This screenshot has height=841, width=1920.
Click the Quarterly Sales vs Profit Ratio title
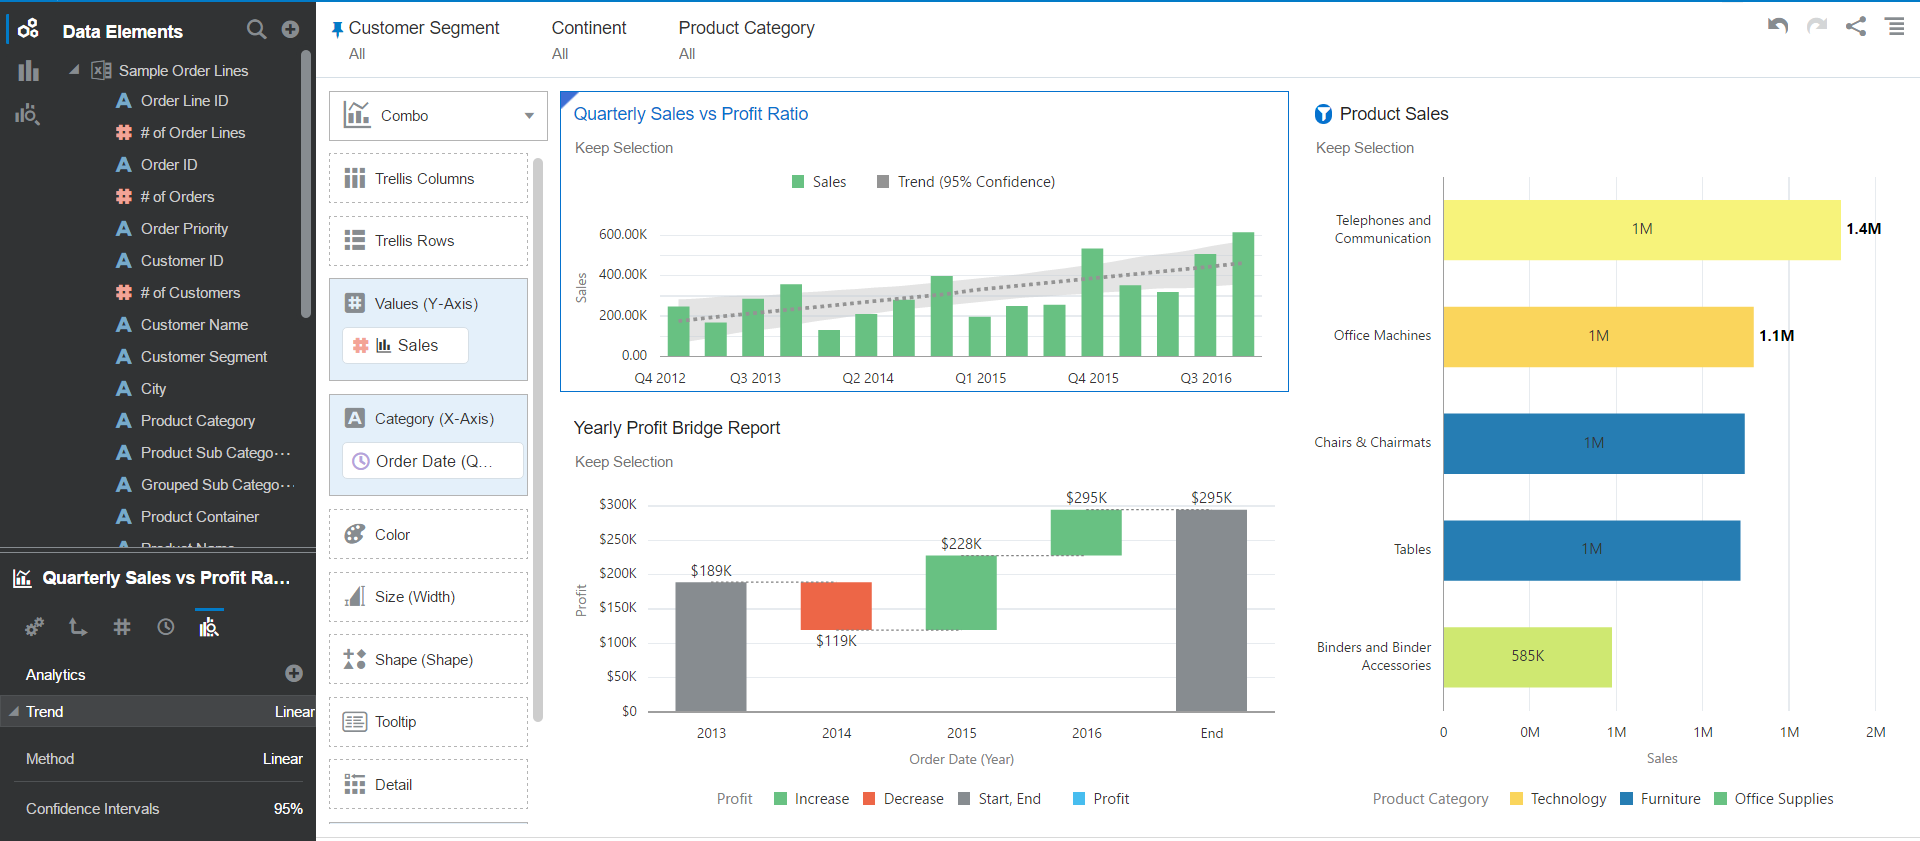coord(691,114)
